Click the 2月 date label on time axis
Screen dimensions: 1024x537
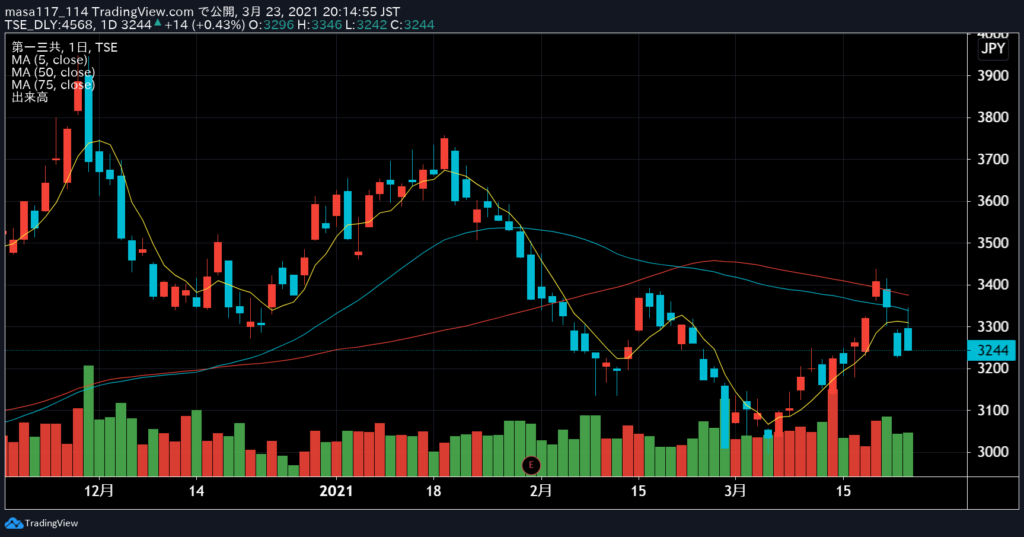coord(541,491)
